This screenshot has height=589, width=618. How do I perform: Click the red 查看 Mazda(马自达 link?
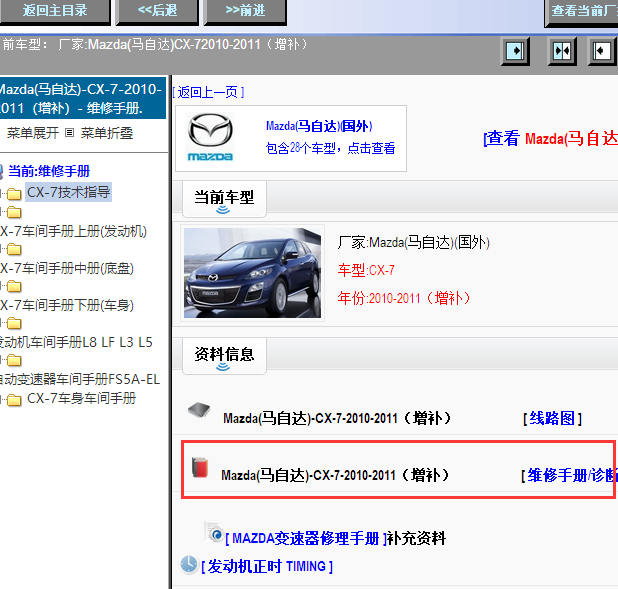(x=551, y=139)
